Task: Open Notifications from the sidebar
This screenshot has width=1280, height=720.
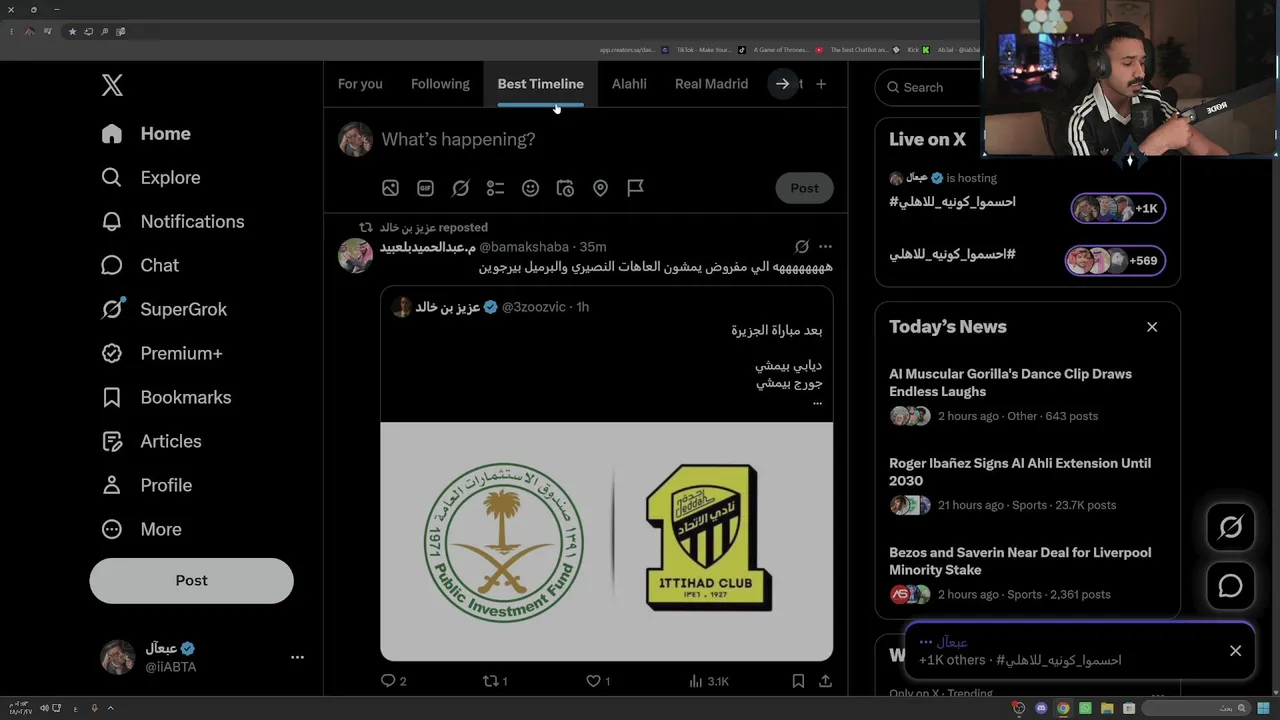Action: 173,222
